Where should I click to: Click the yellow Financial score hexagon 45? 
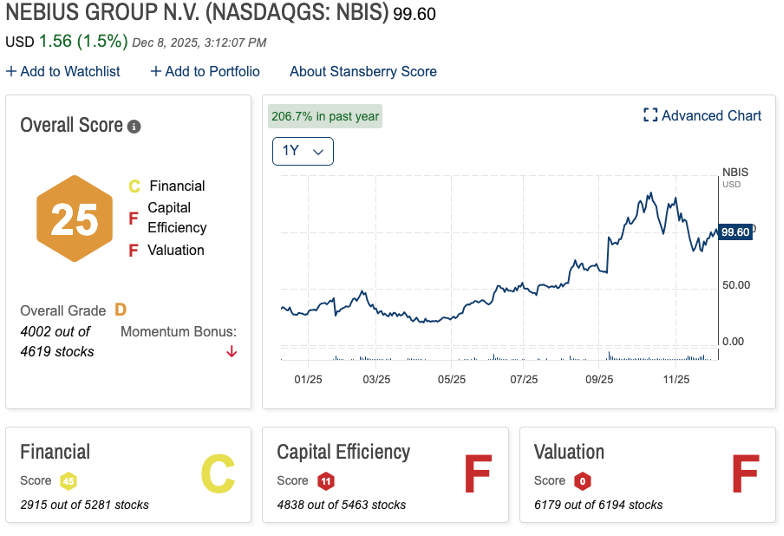click(x=68, y=481)
